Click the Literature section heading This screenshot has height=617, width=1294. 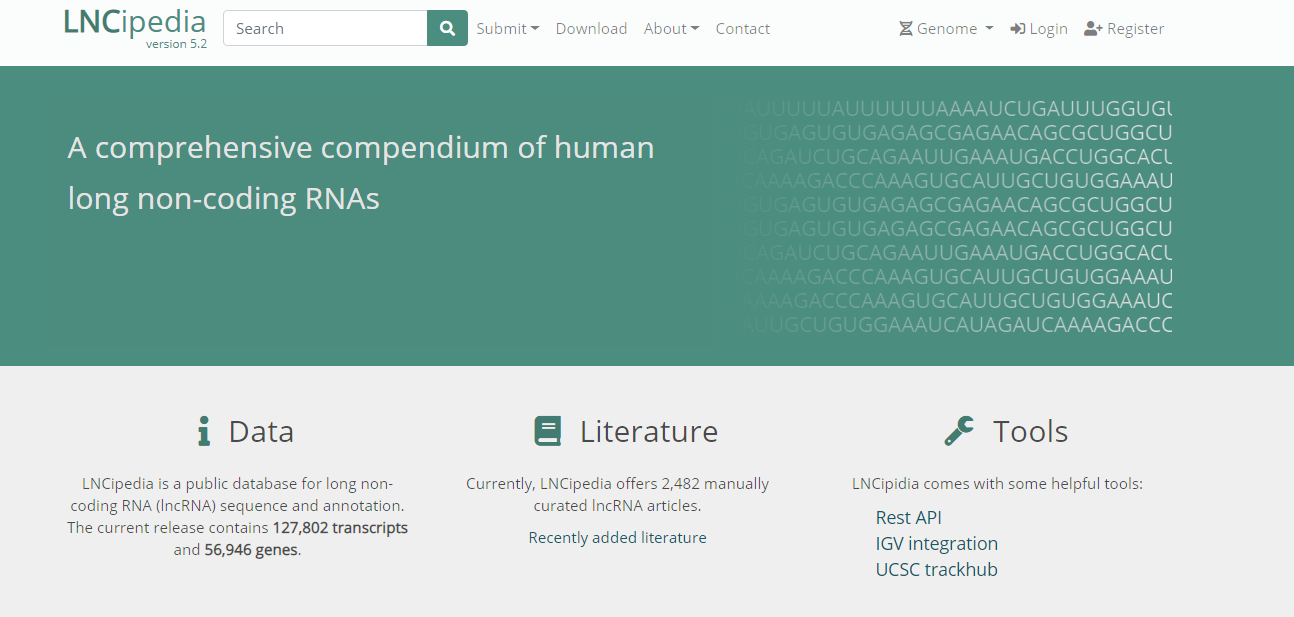(x=649, y=431)
